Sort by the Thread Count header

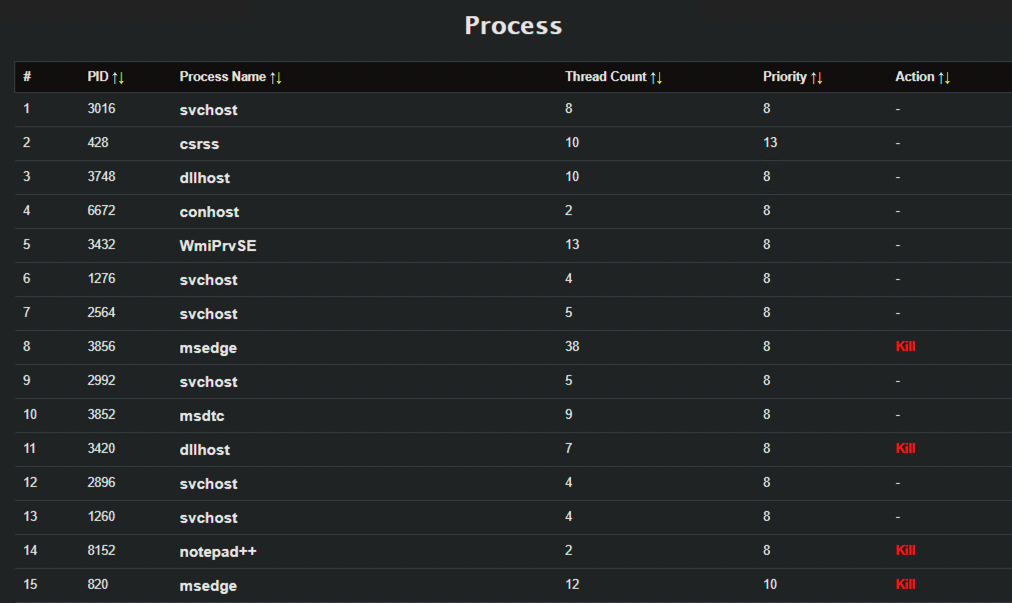[605, 77]
